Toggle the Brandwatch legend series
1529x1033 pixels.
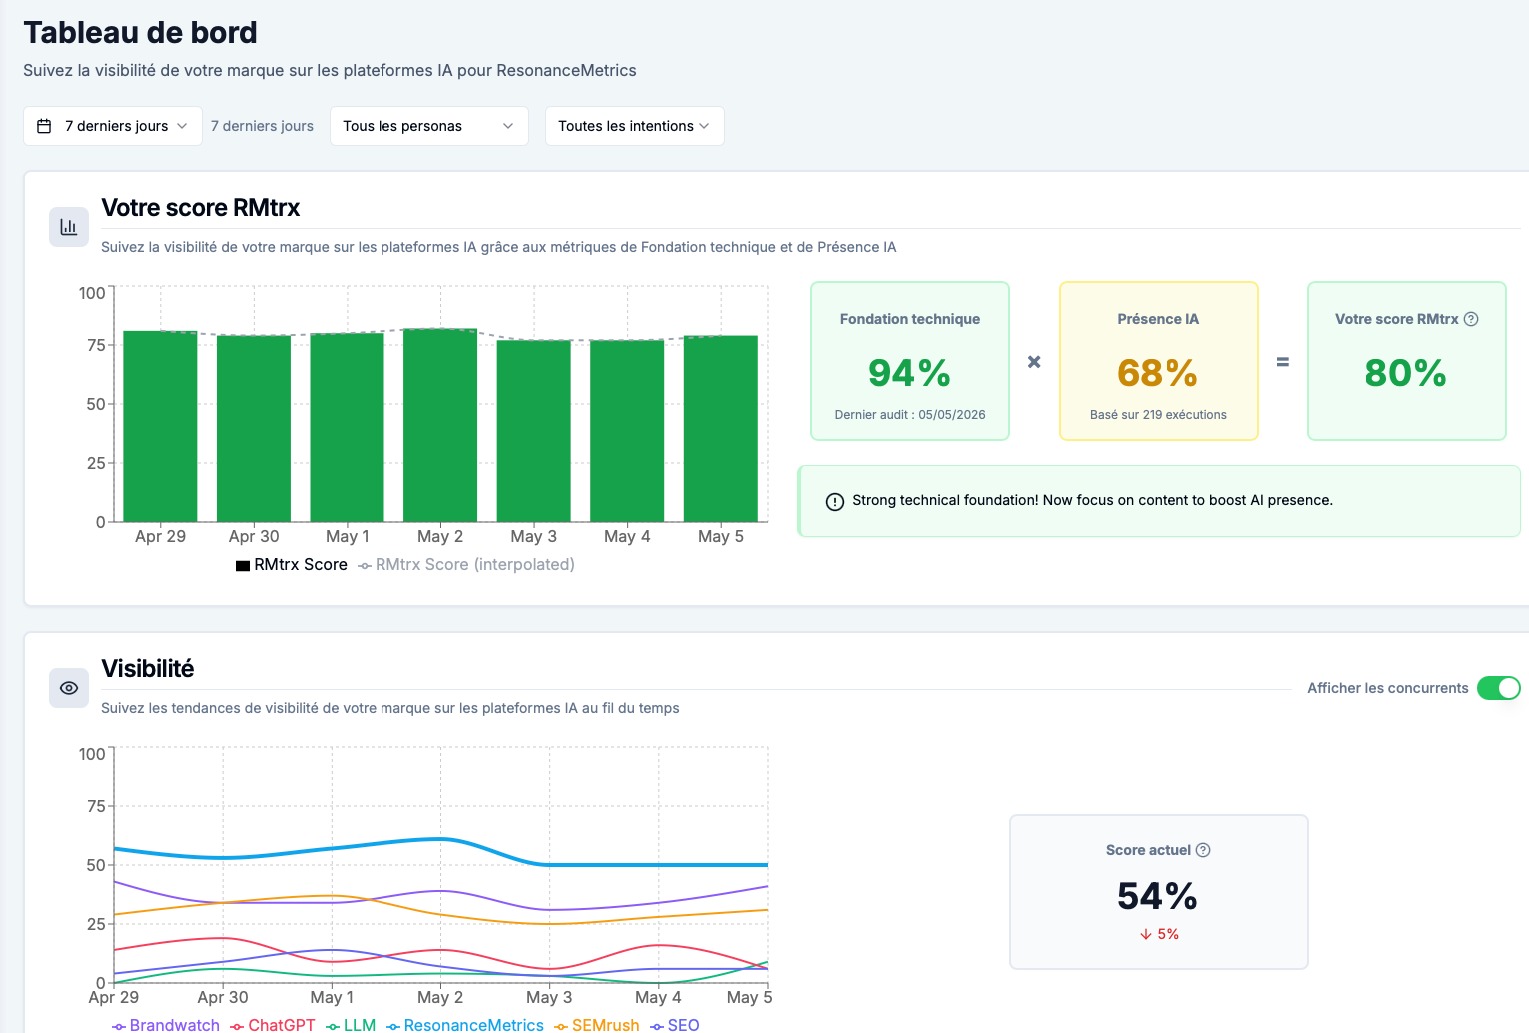166,1025
